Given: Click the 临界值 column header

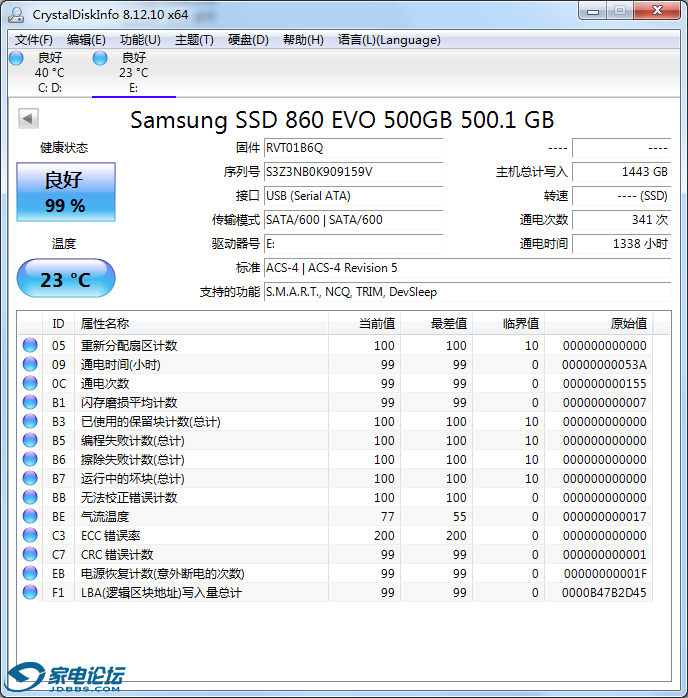Looking at the screenshot, I should (x=509, y=324).
